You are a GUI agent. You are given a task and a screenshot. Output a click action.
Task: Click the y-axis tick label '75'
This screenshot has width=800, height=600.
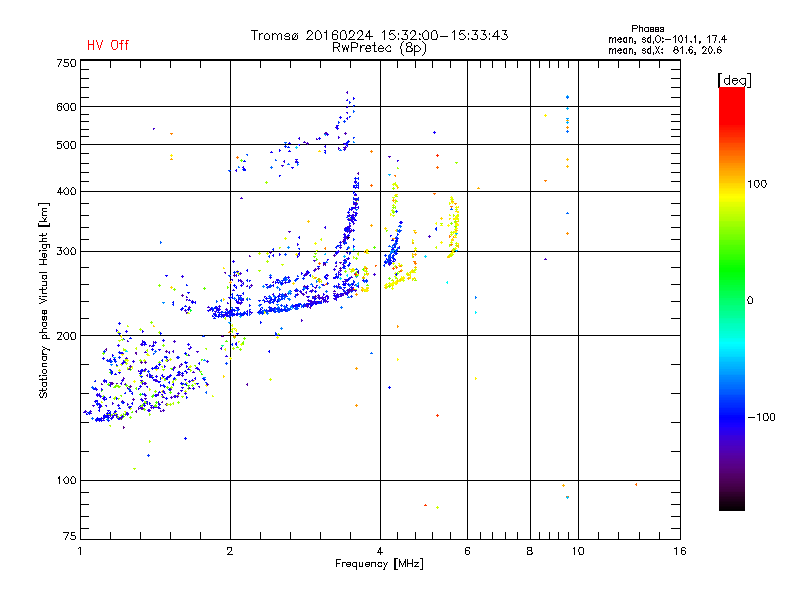click(70, 536)
